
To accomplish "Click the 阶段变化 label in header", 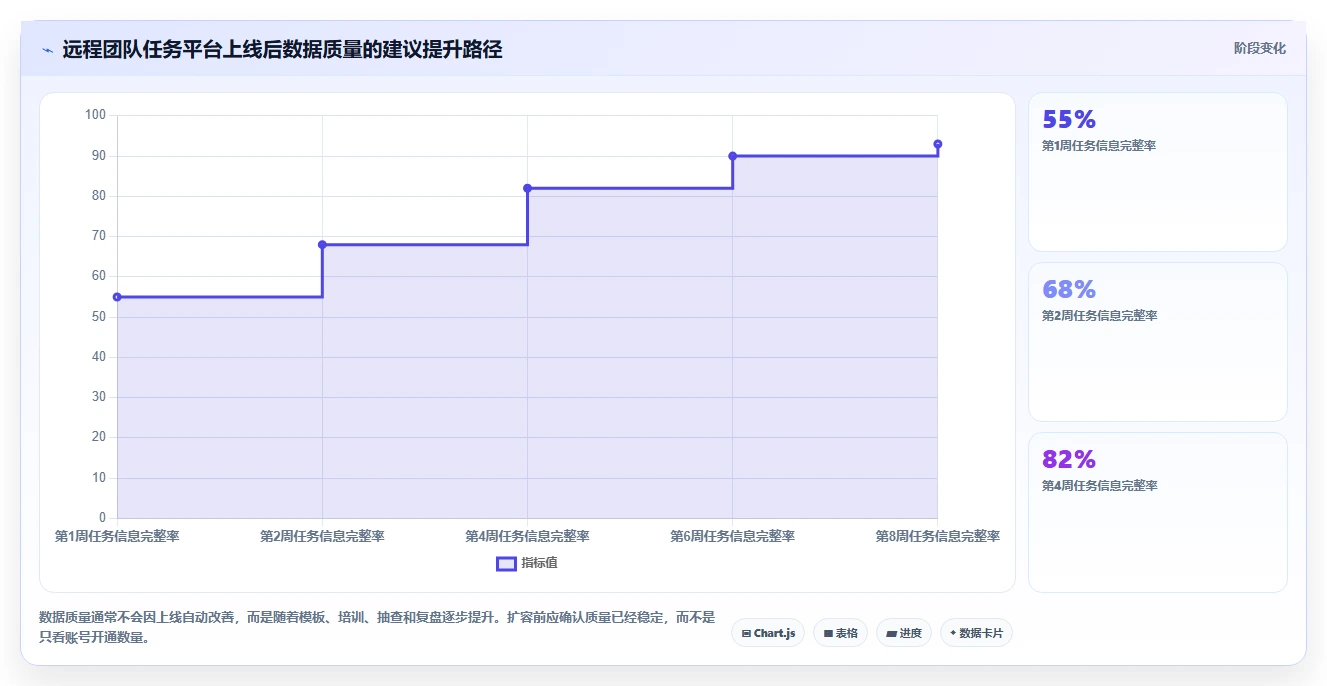I will (x=1260, y=48).
